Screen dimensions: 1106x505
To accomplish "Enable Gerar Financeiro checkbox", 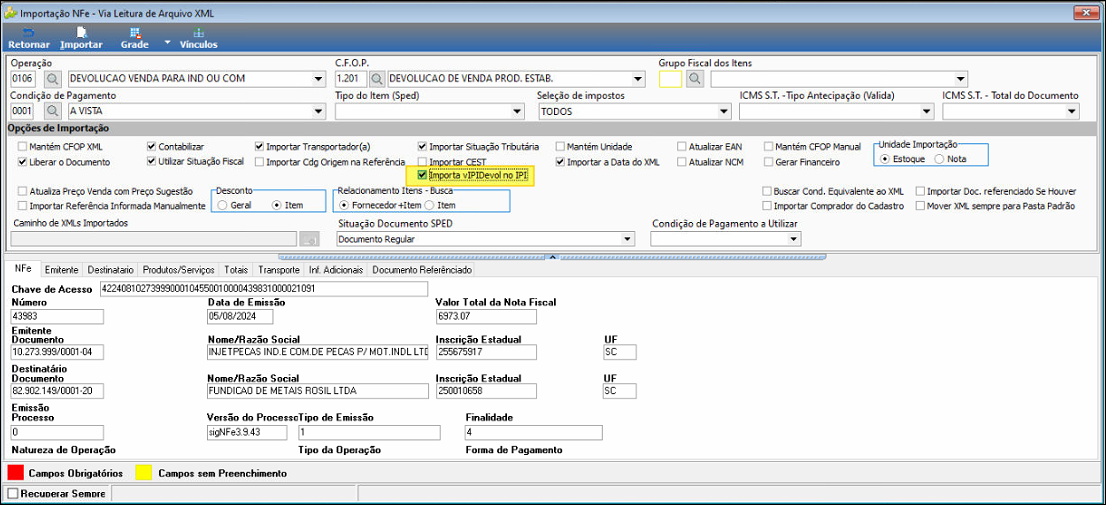I will coord(769,162).
